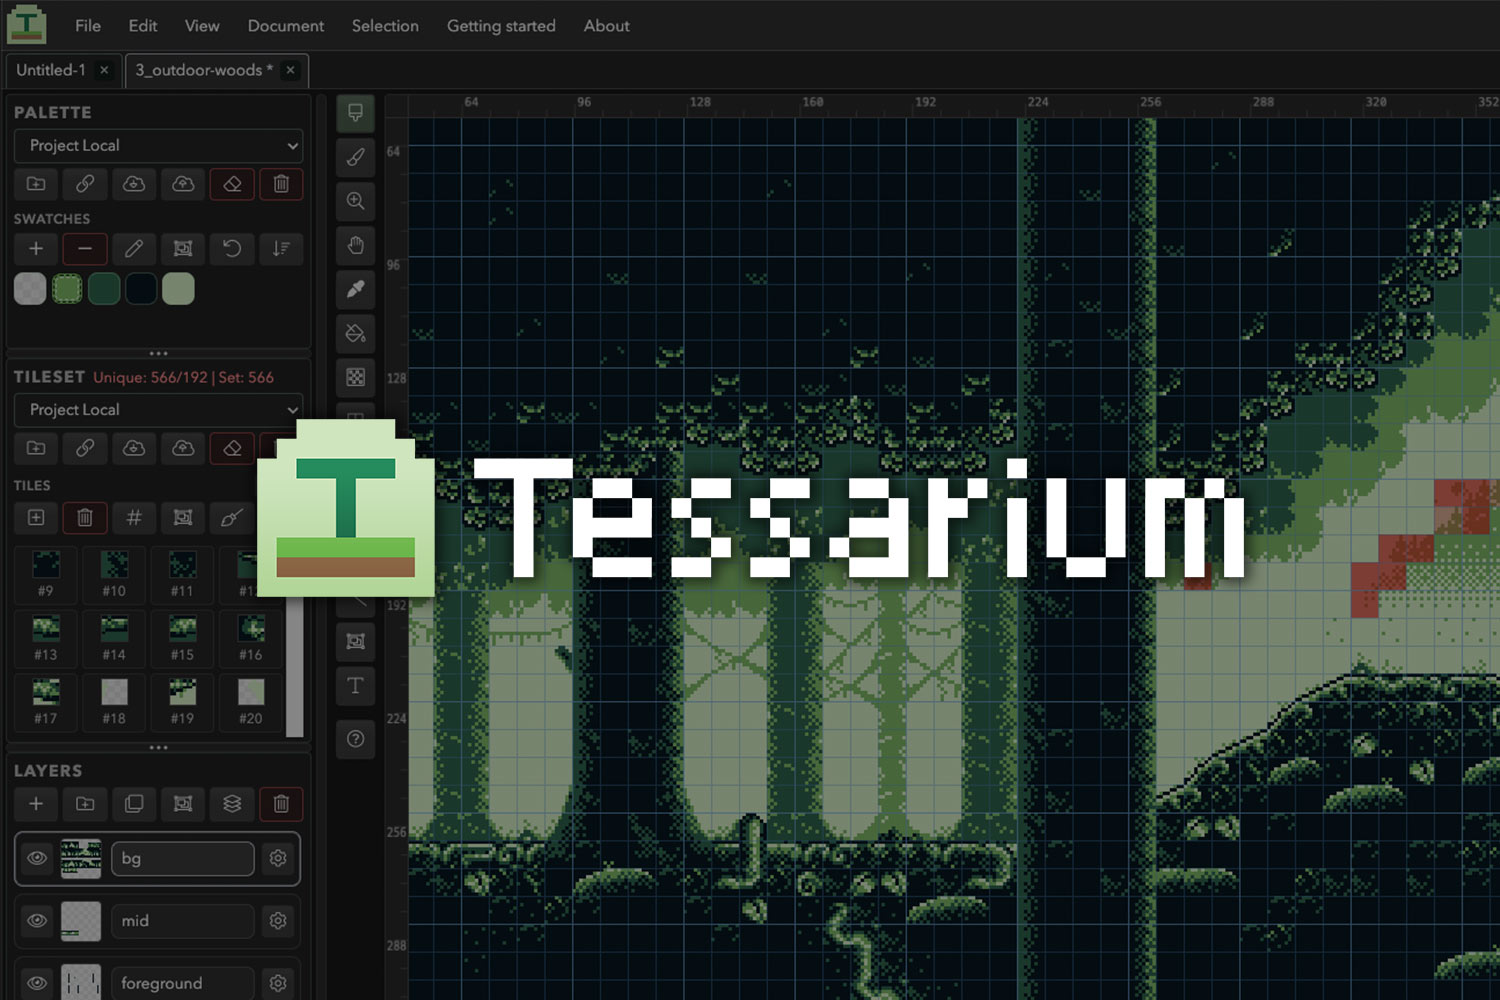Click palette cloud upload icon
The width and height of the screenshot is (1500, 1000).
183,184
